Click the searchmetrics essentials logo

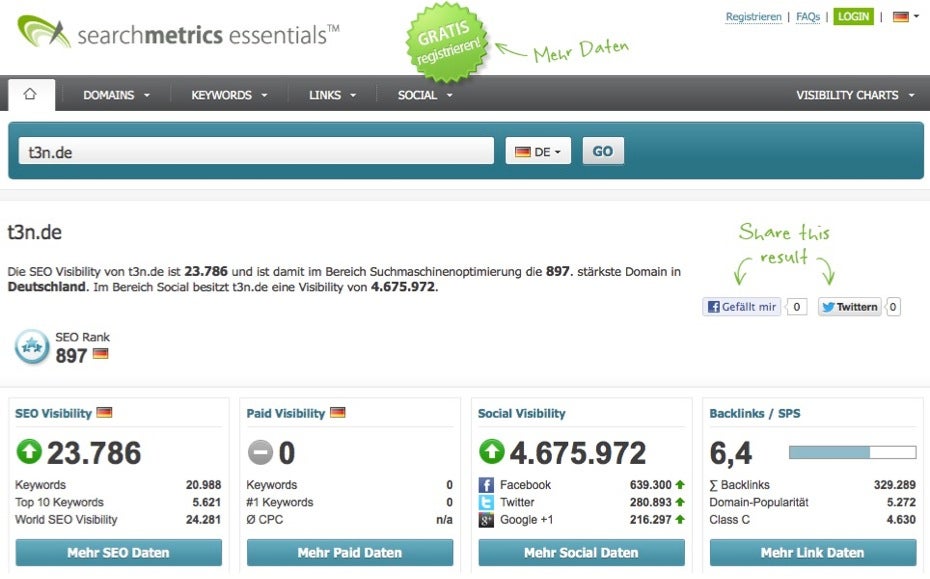point(178,33)
